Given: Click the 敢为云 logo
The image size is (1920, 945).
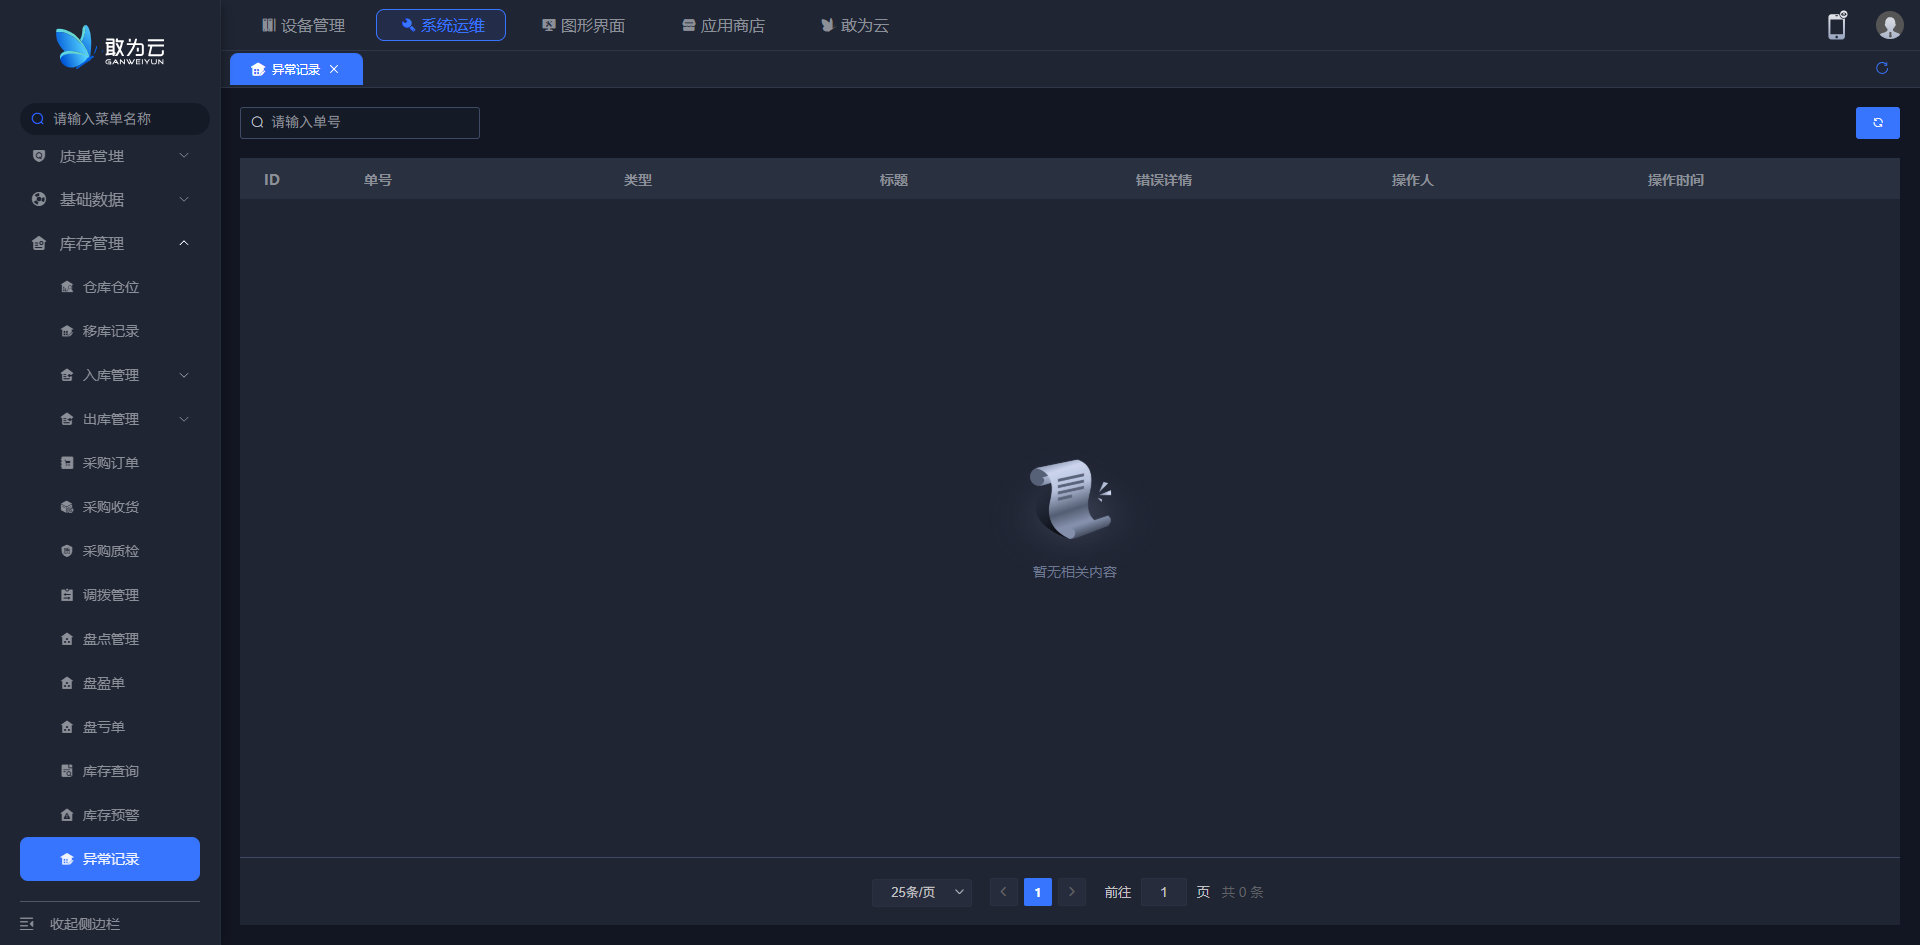Looking at the screenshot, I should pos(110,47).
